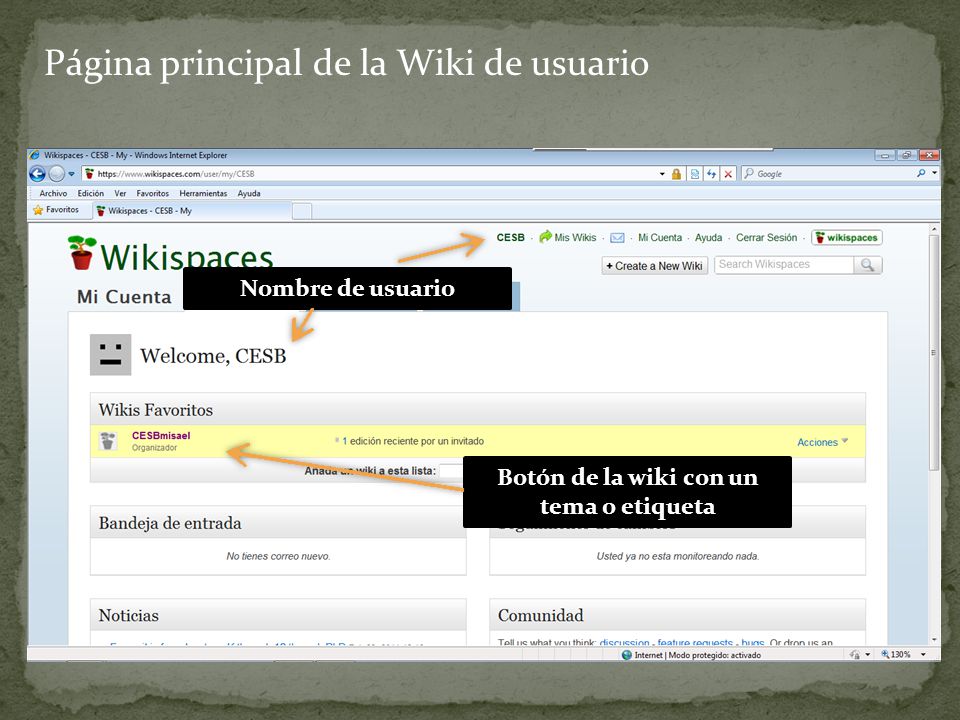Click the user avatar face image

click(110, 354)
